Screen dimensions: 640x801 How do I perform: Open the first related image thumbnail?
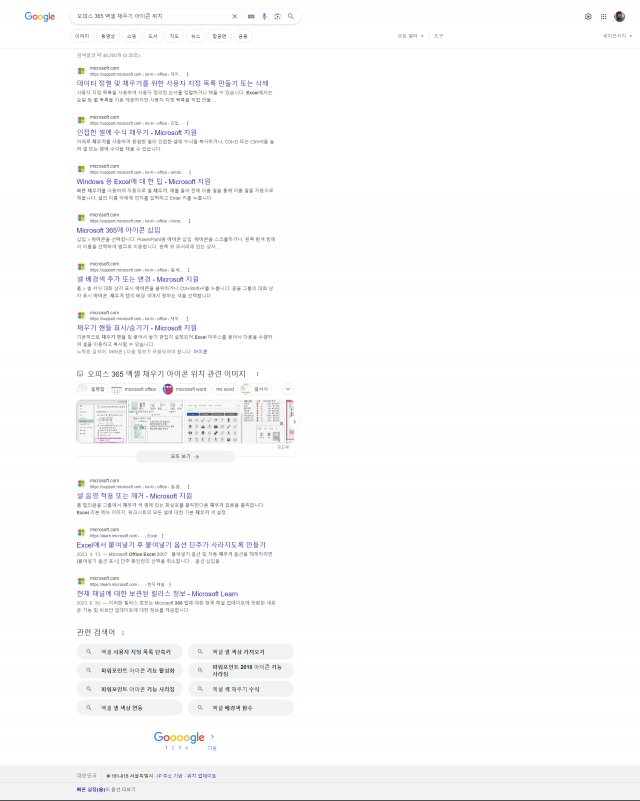[102, 421]
